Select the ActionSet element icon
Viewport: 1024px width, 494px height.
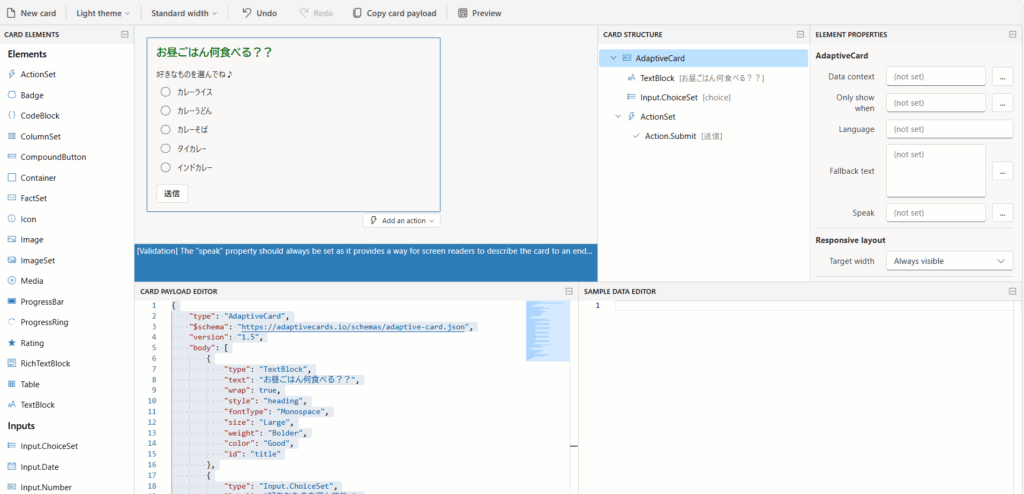coord(12,74)
